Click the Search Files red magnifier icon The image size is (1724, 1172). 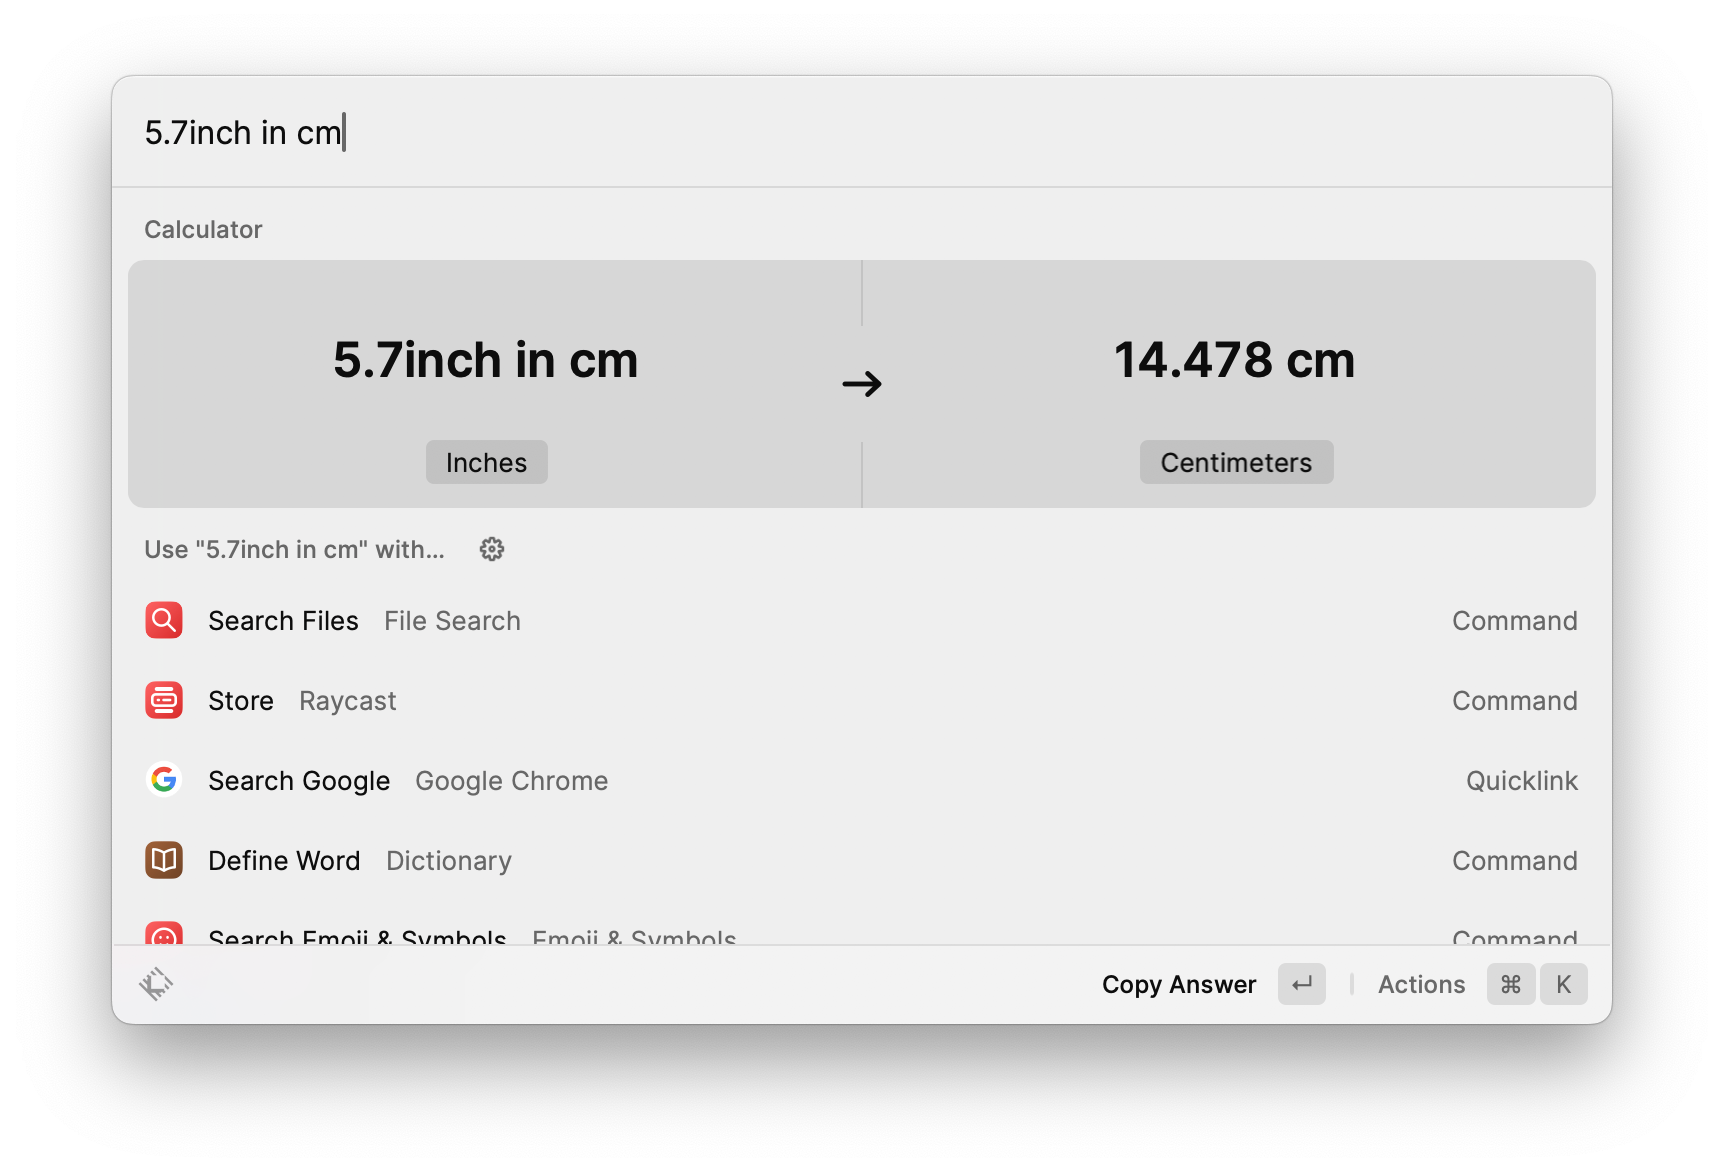tap(164, 620)
